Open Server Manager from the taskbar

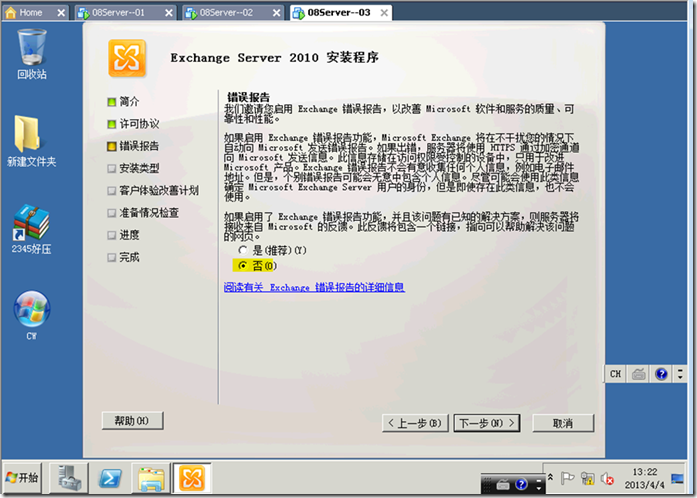point(69,478)
